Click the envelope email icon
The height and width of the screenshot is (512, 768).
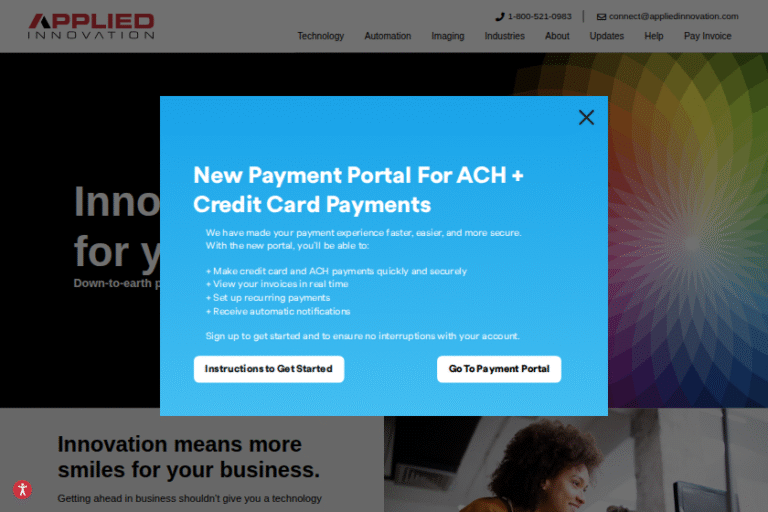click(601, 17)
